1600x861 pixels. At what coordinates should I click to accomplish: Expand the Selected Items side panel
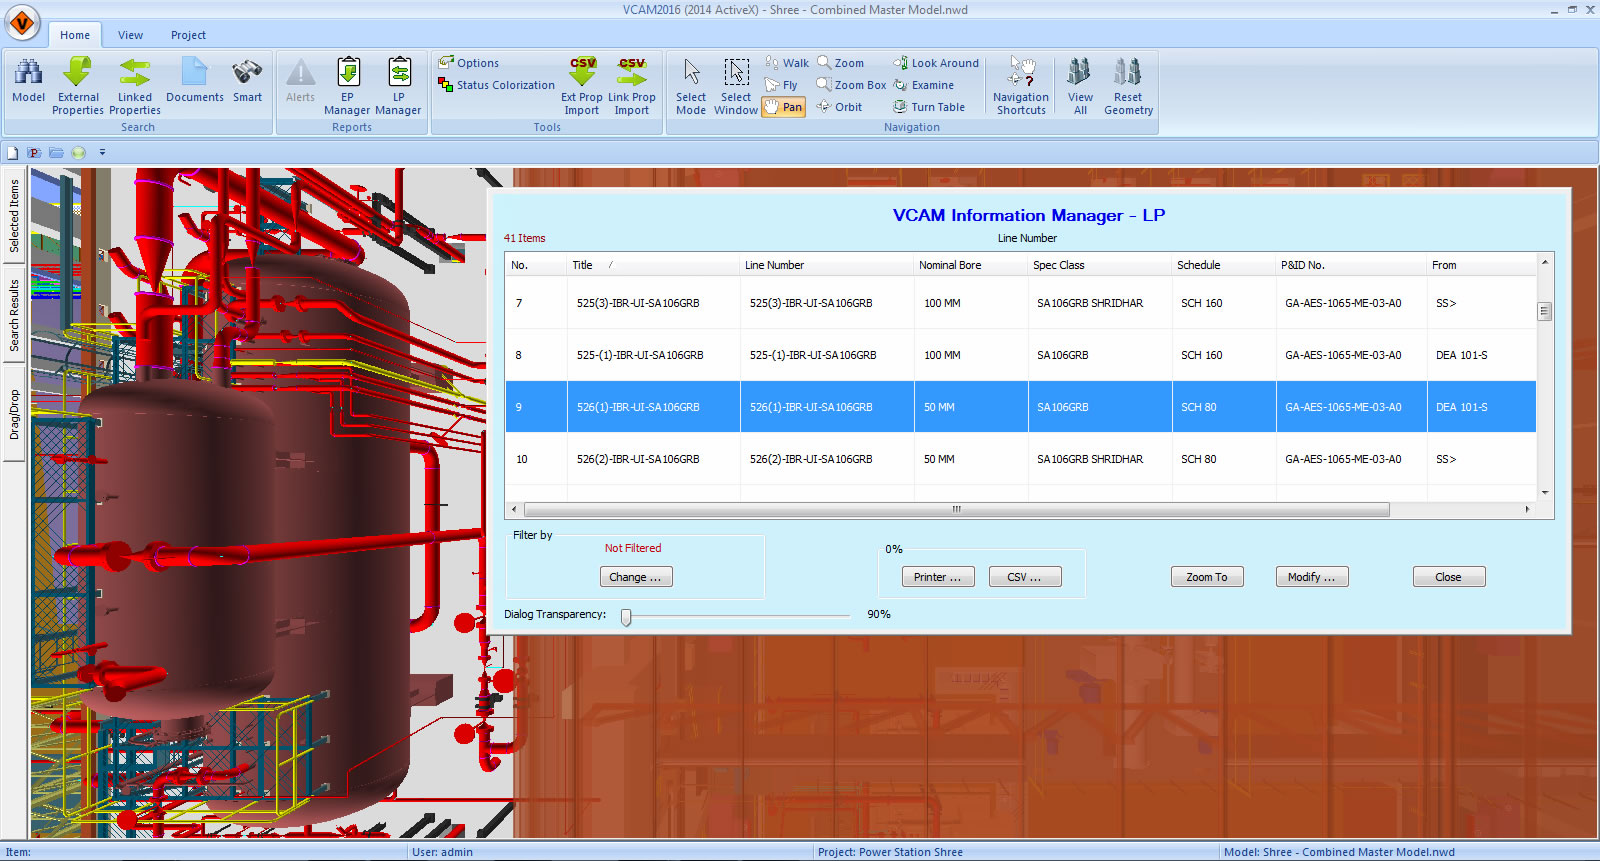click(x=14, y=216)
